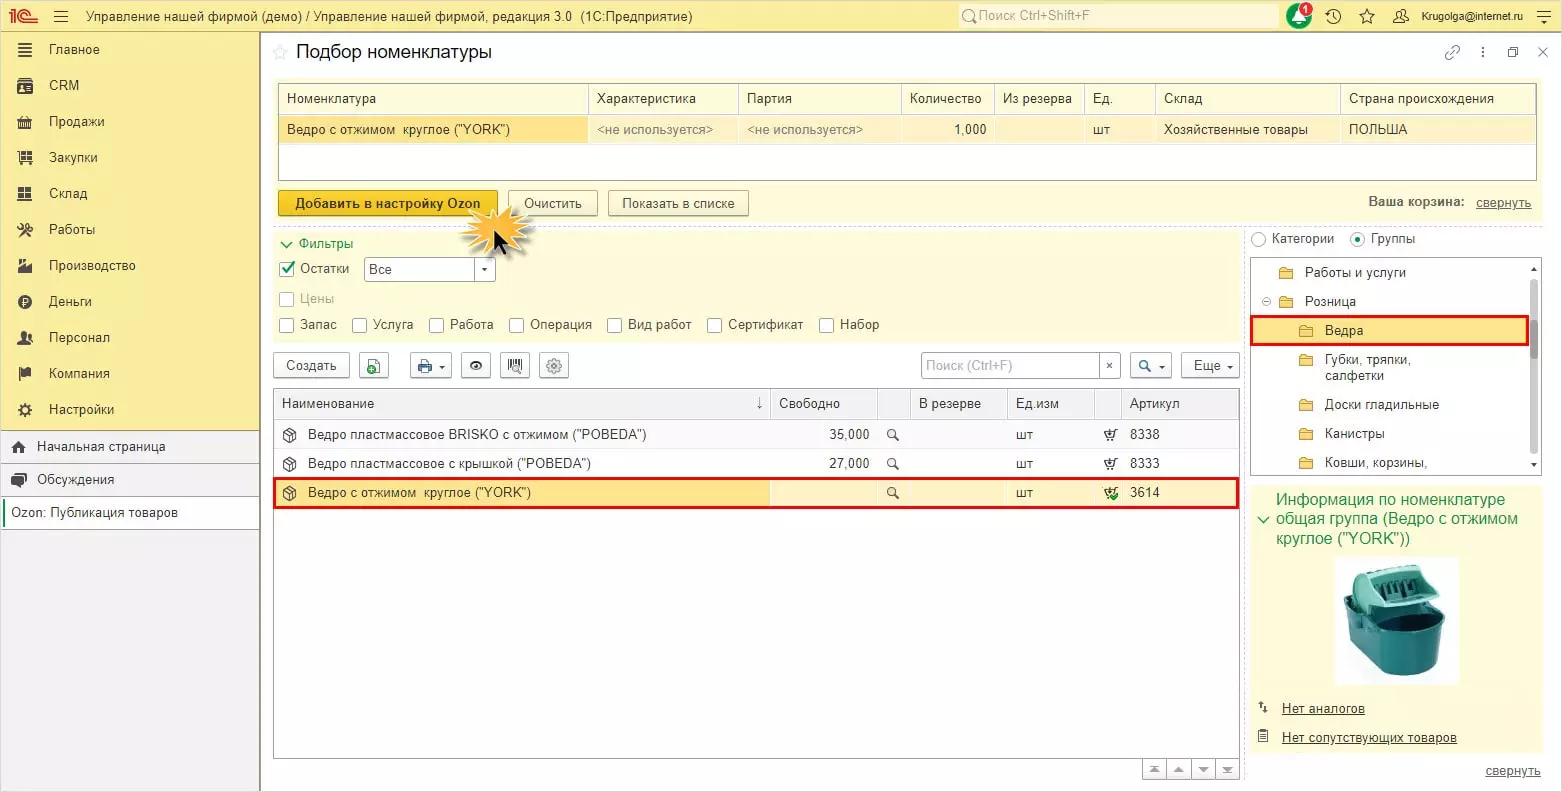Open list settings gear icon

tap(554, 366)
